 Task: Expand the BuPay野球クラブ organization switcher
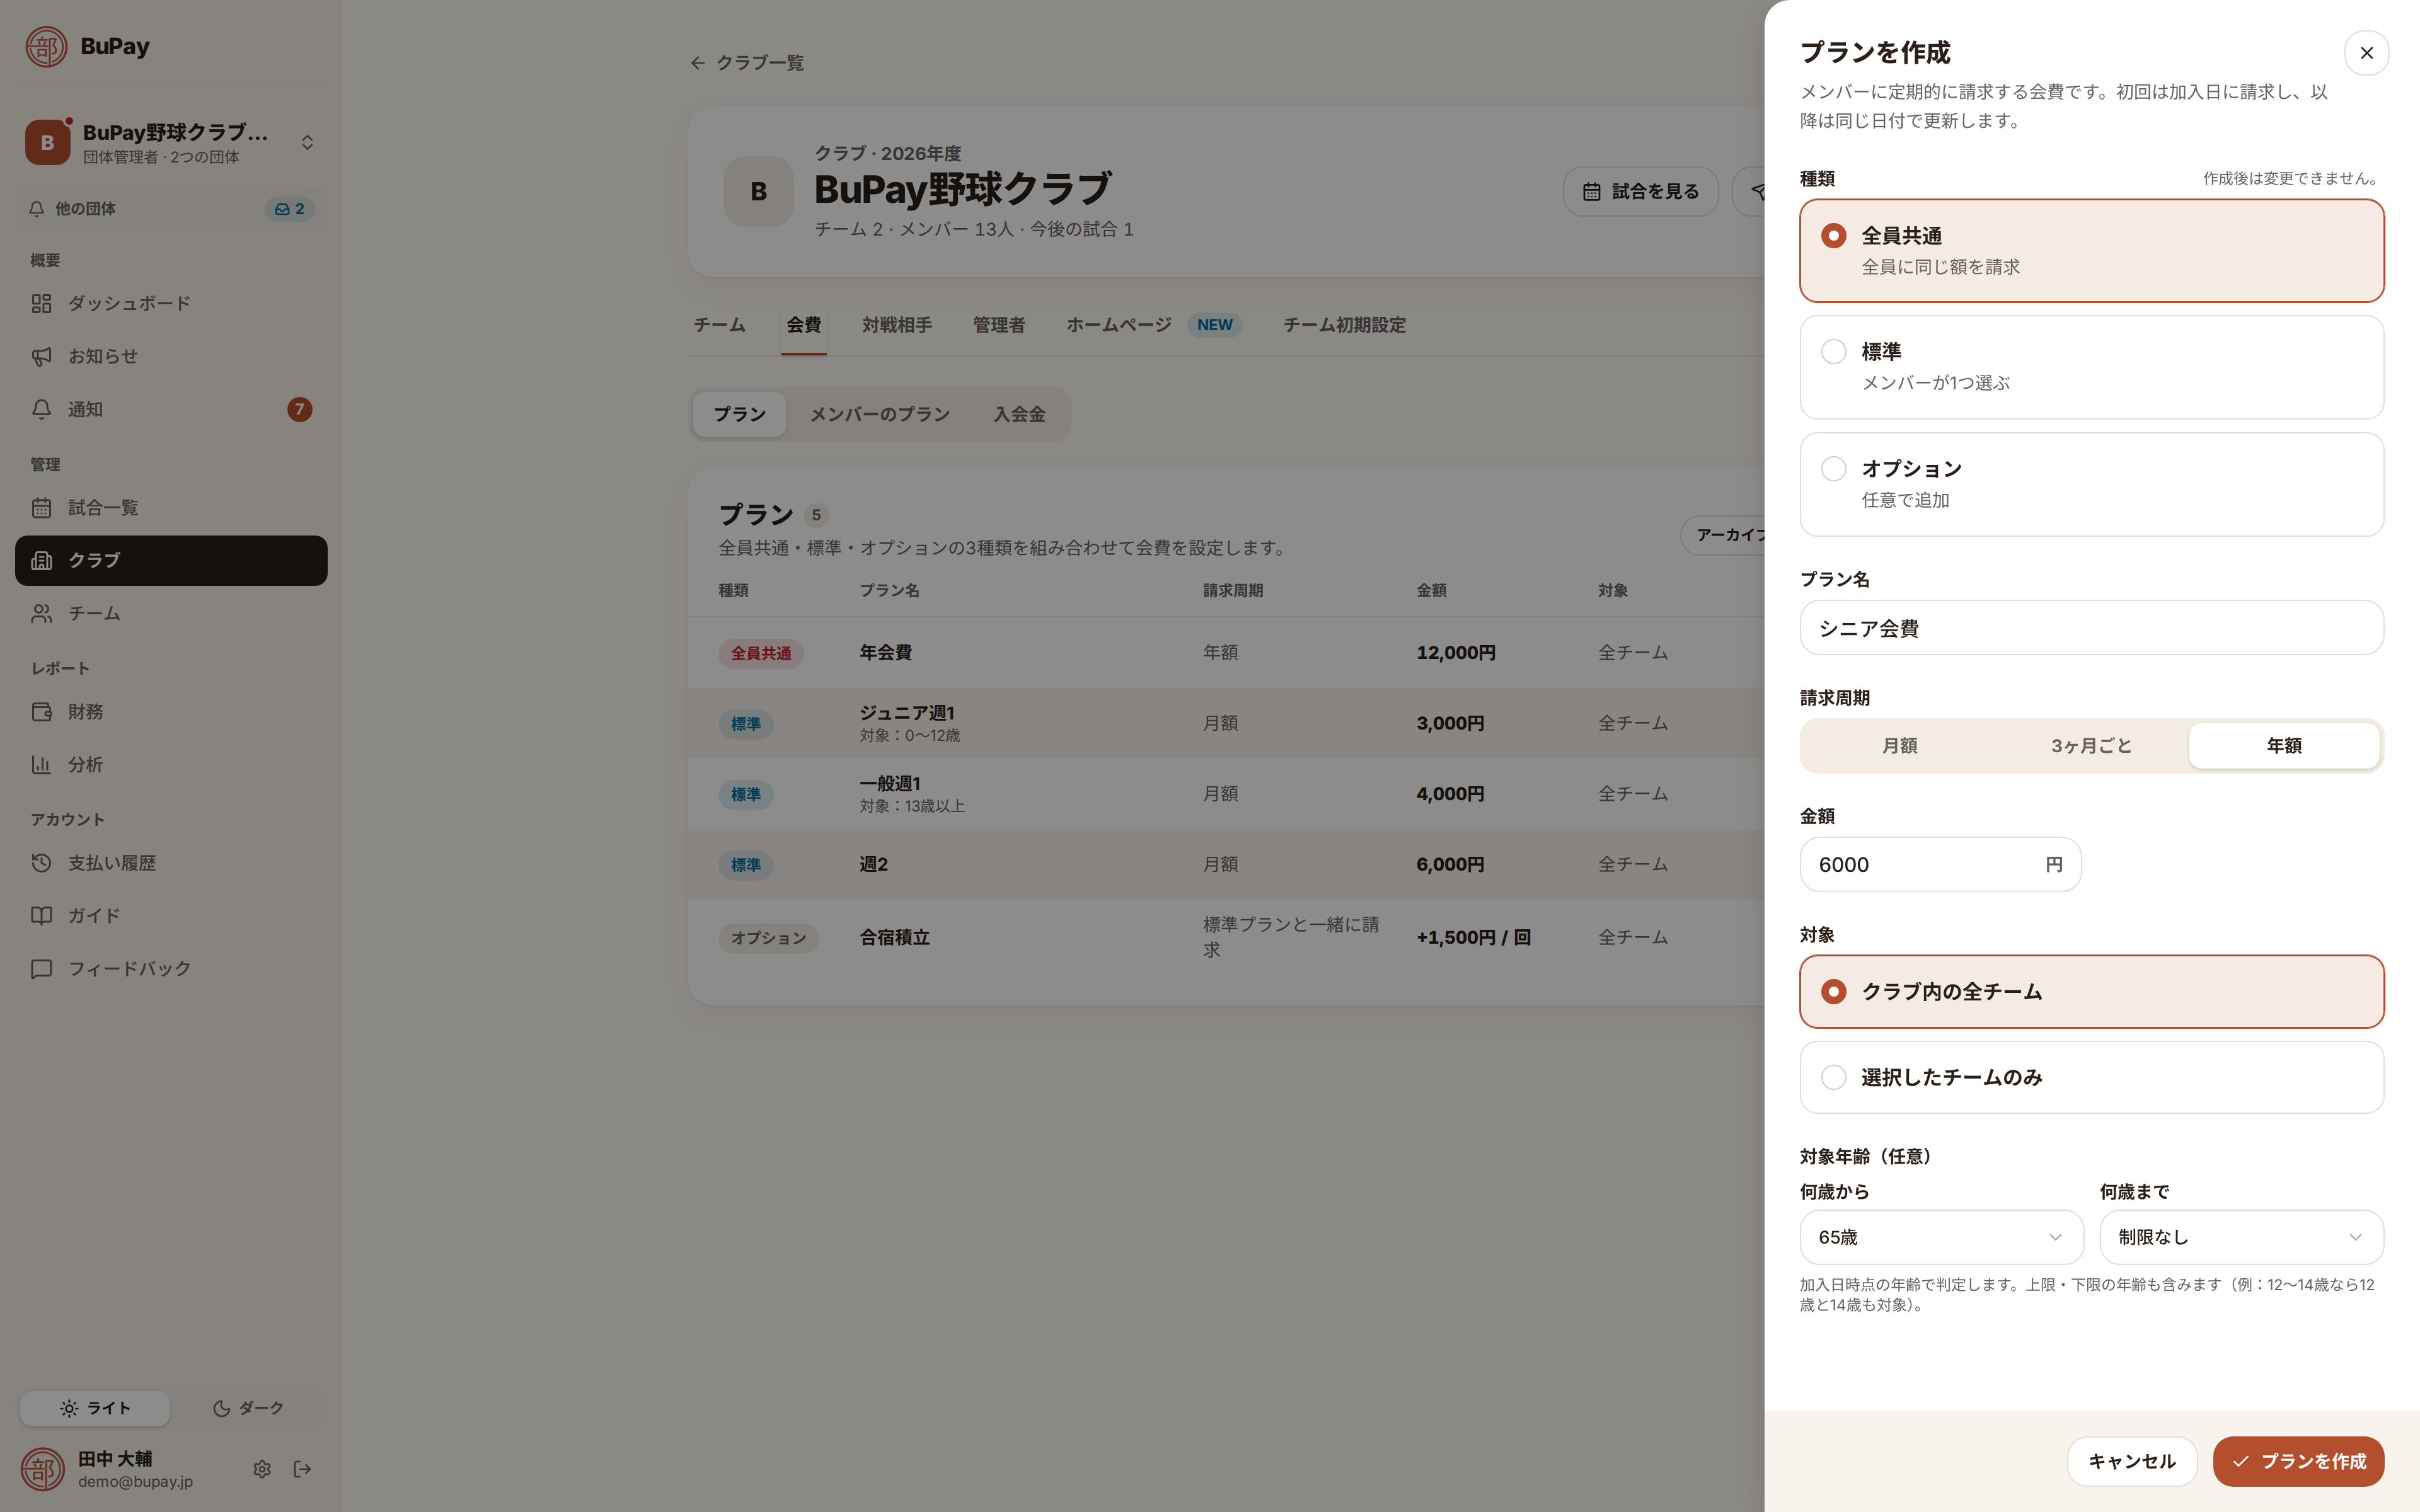171,143
